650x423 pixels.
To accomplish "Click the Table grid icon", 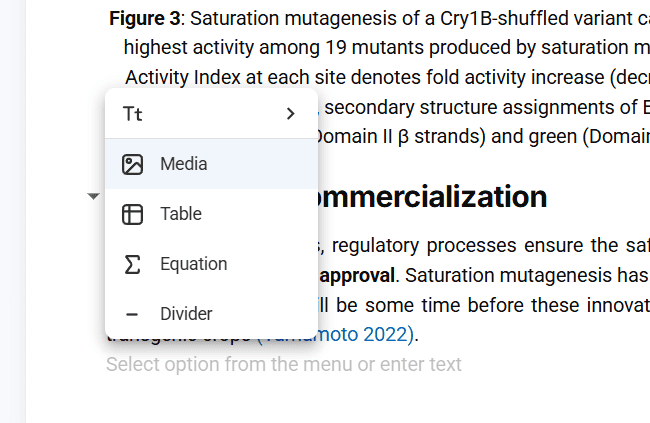I will 132,214.
